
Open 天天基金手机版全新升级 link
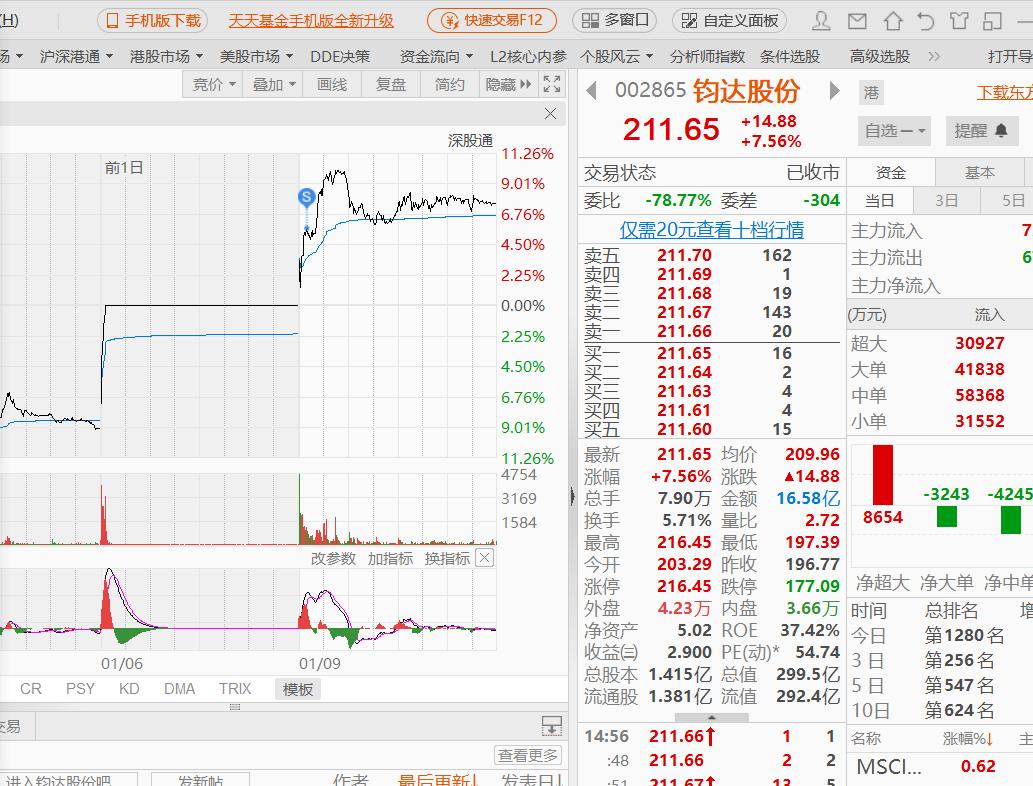[x=311, y=21]
